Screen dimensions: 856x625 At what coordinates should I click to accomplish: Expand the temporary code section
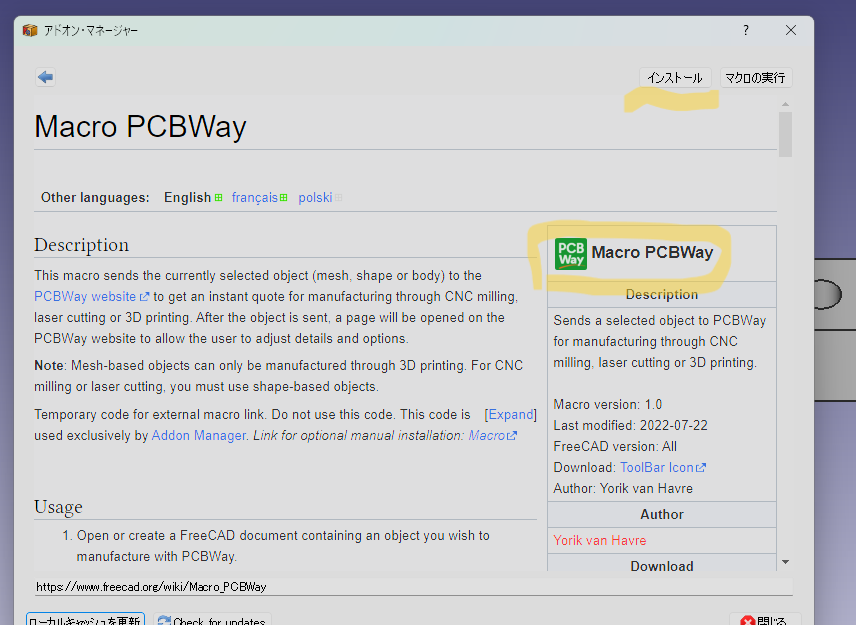tap(510, 415)
